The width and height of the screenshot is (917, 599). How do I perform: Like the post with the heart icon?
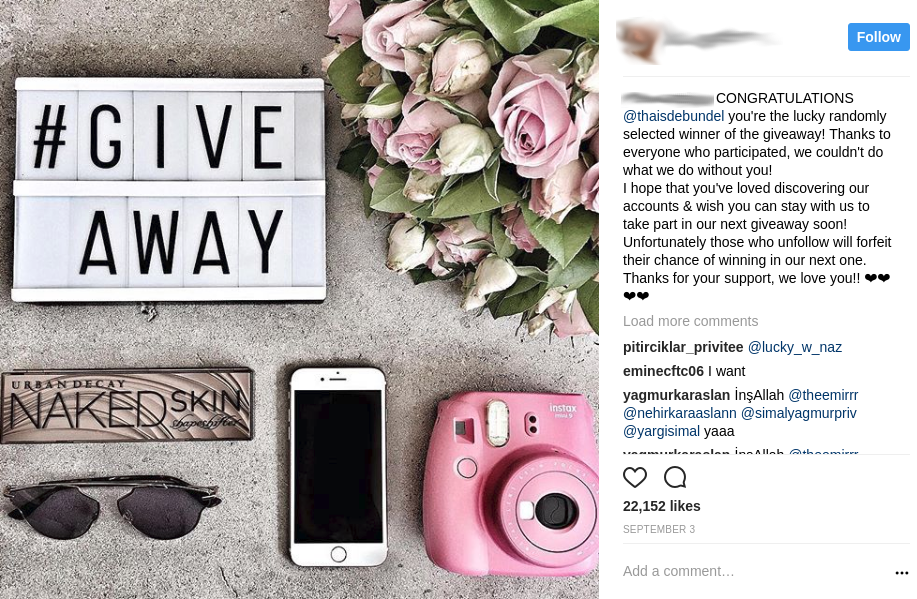tap(635, 477)
